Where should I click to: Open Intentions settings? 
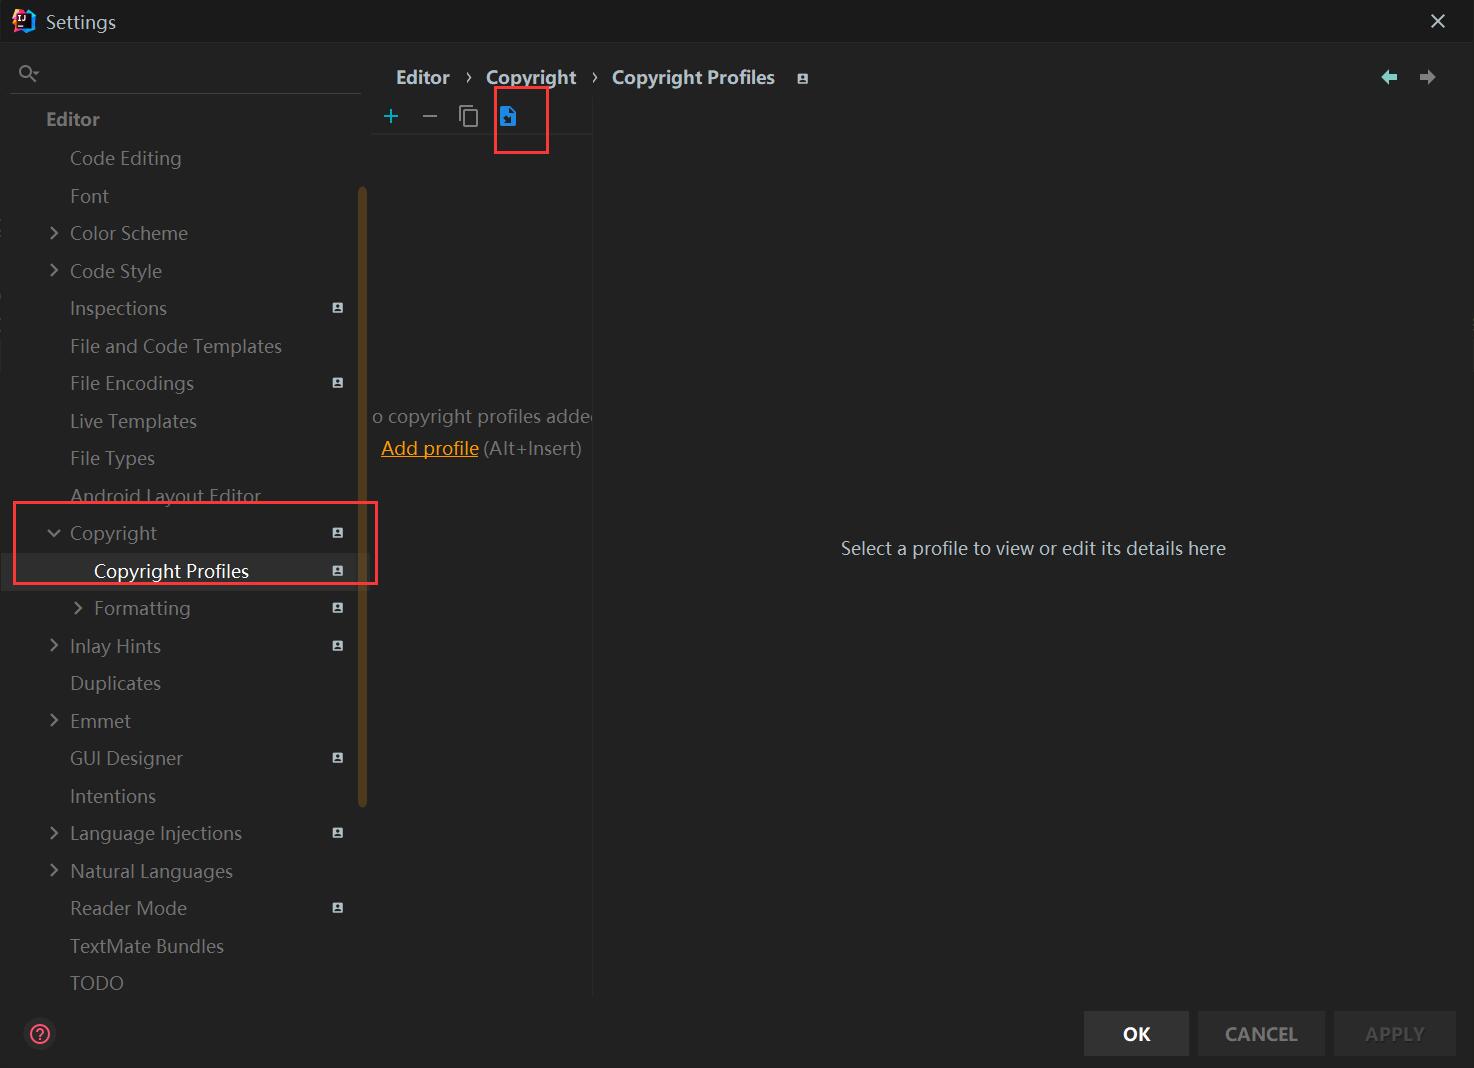pos(113,796)
